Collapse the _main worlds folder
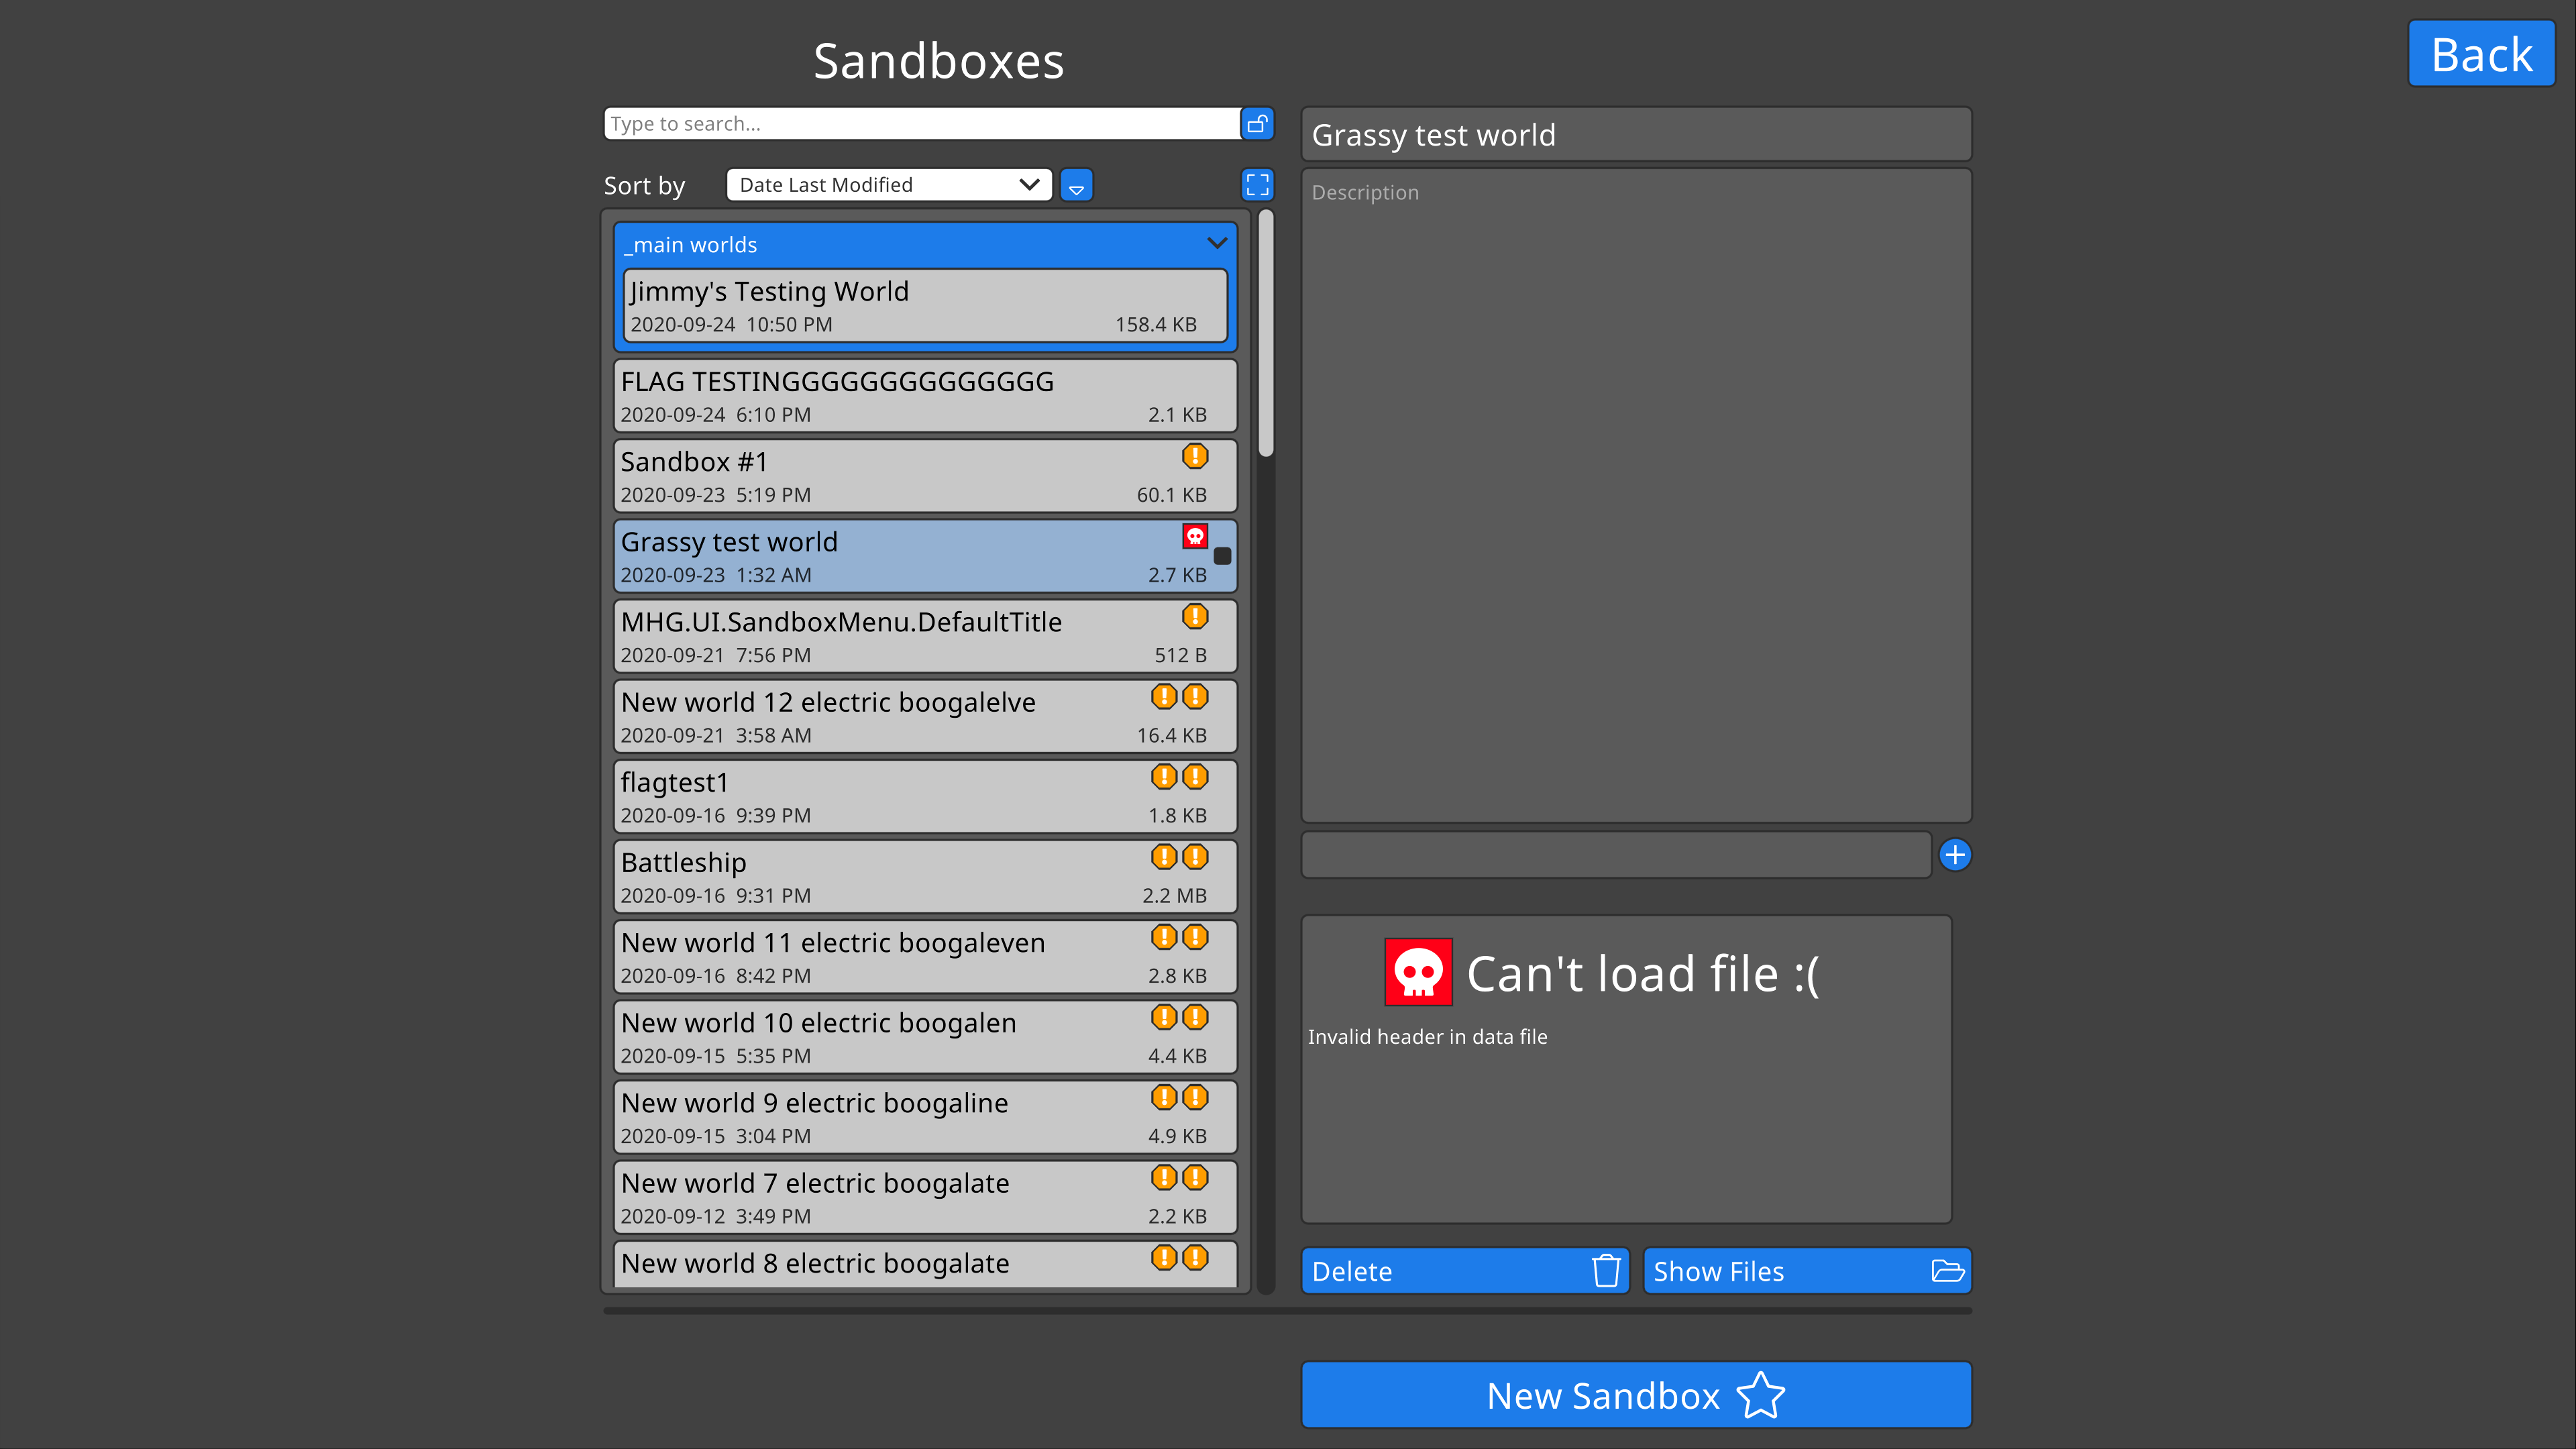 click(x=1216, y=244)
